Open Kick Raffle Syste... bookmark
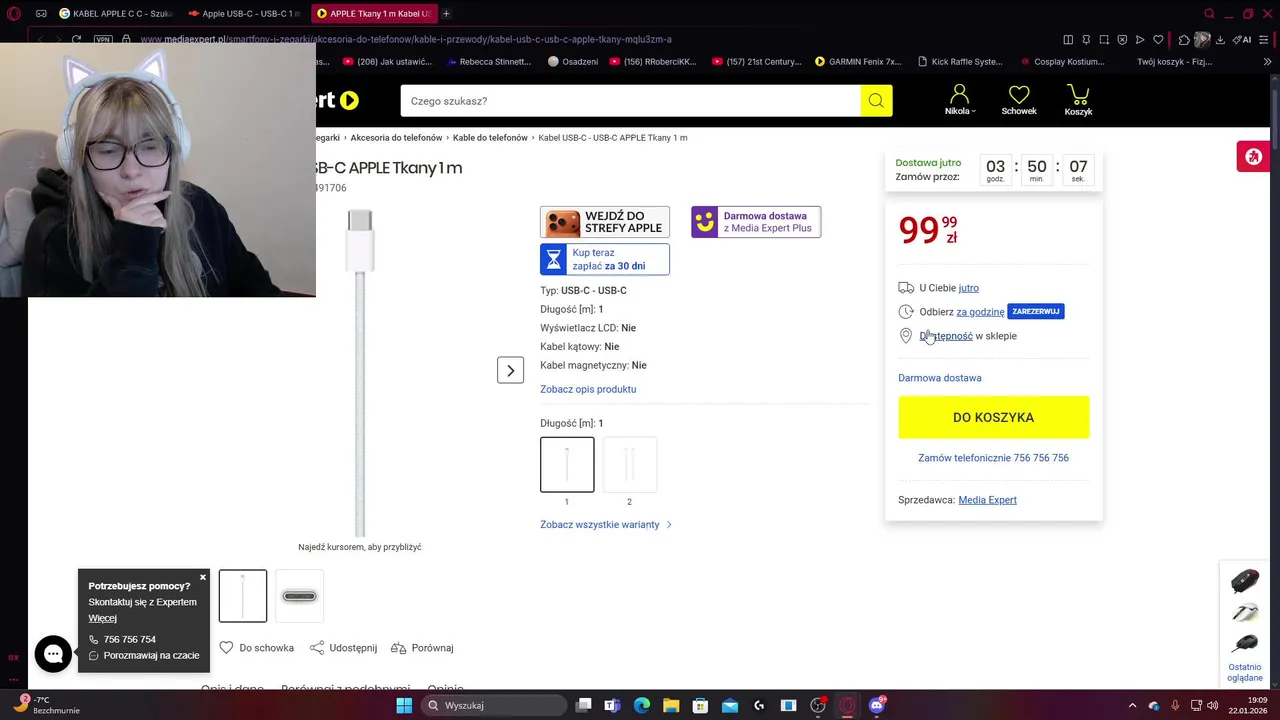The height and width of the screenshot is (720, 1280). [x=960, y=61]
